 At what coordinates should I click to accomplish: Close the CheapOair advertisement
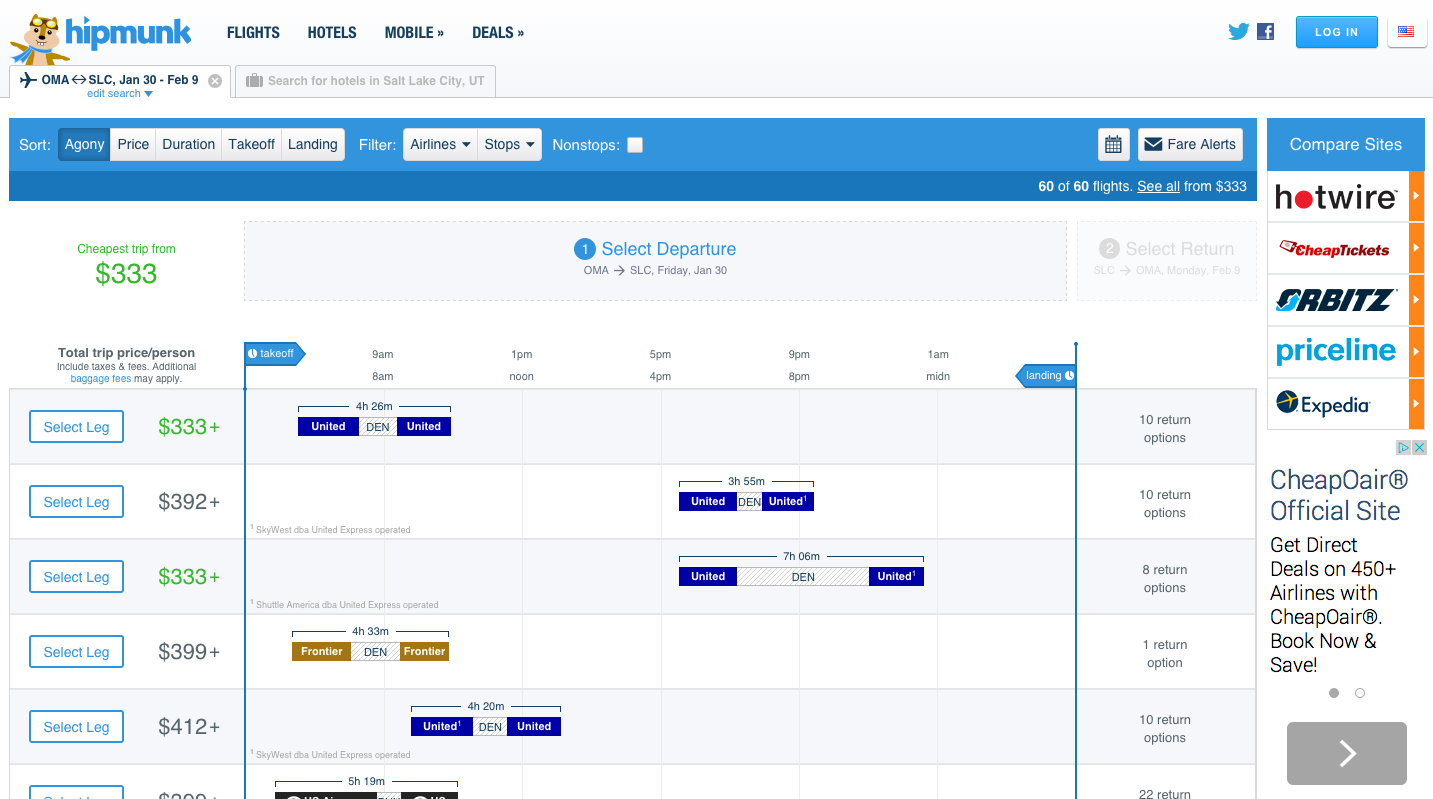(1419, 448)
